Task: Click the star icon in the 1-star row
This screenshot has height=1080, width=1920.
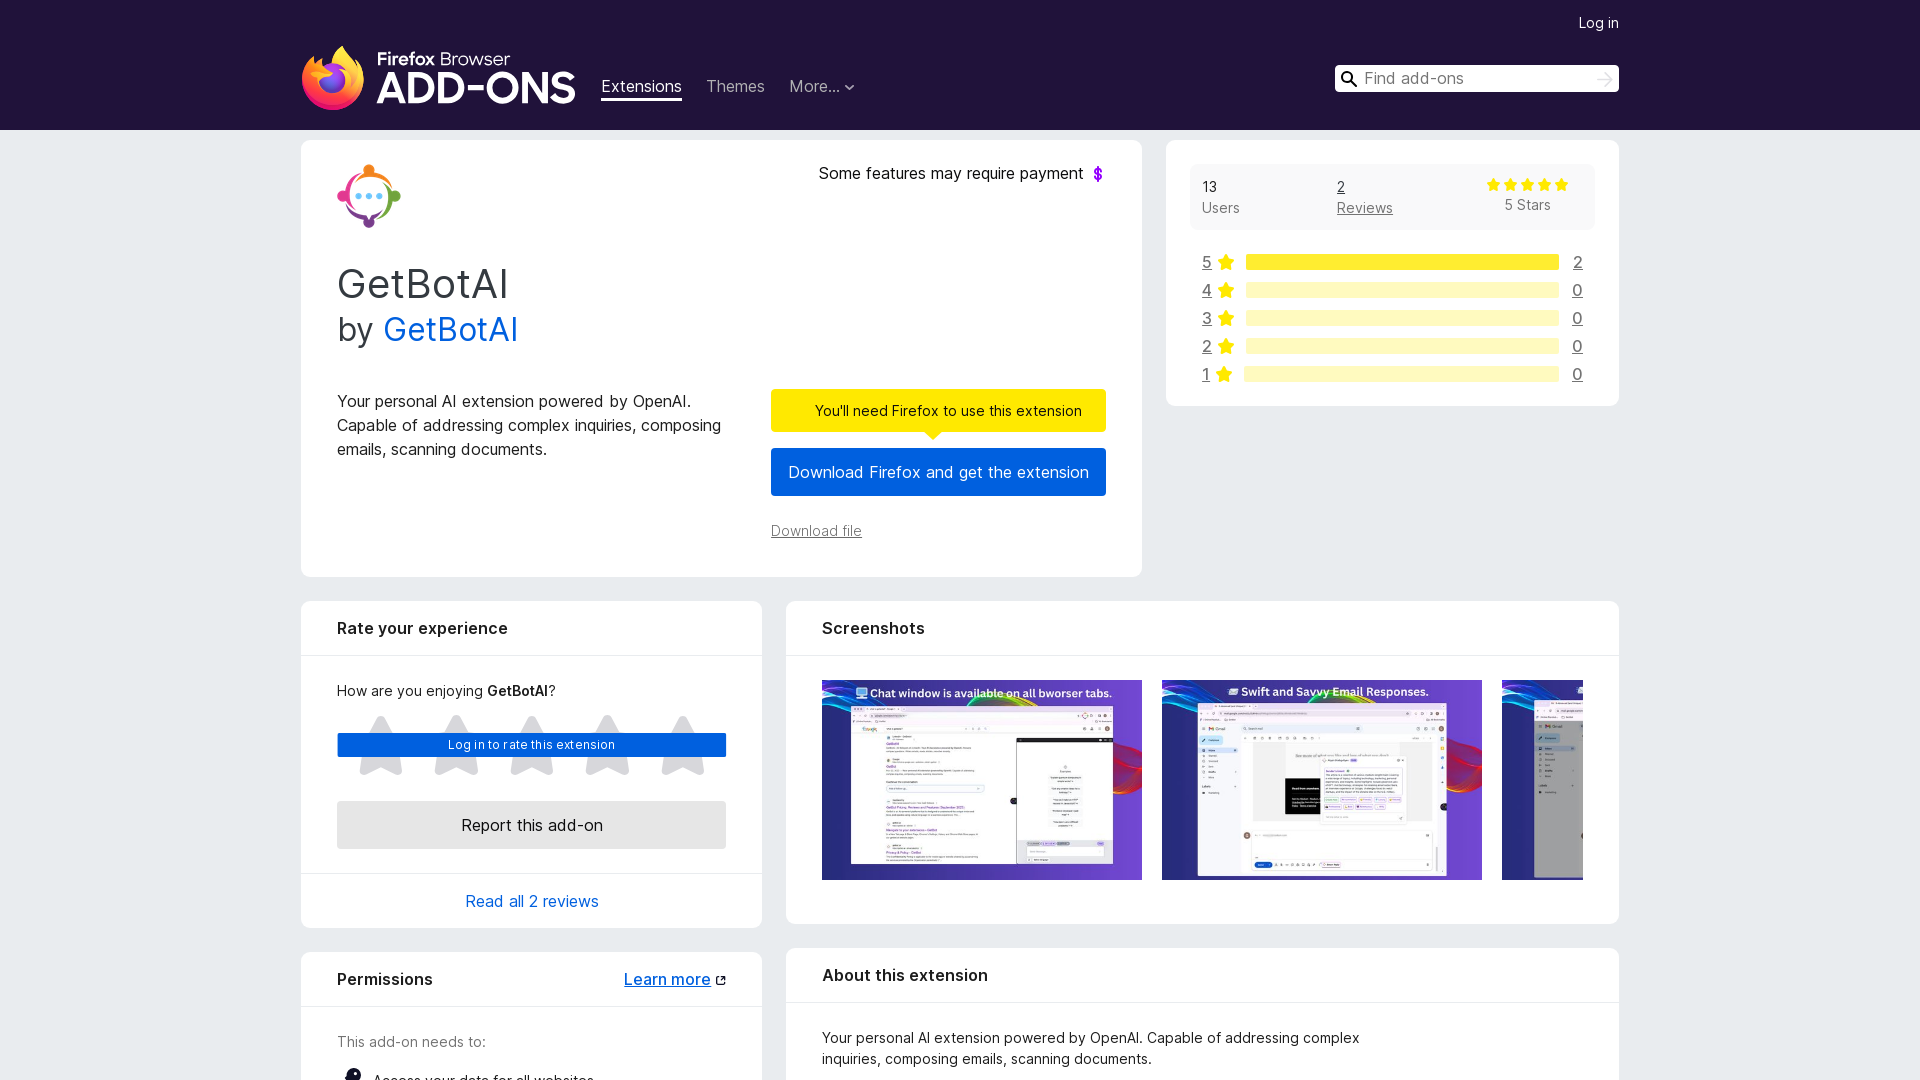Action: point(1224,374)
